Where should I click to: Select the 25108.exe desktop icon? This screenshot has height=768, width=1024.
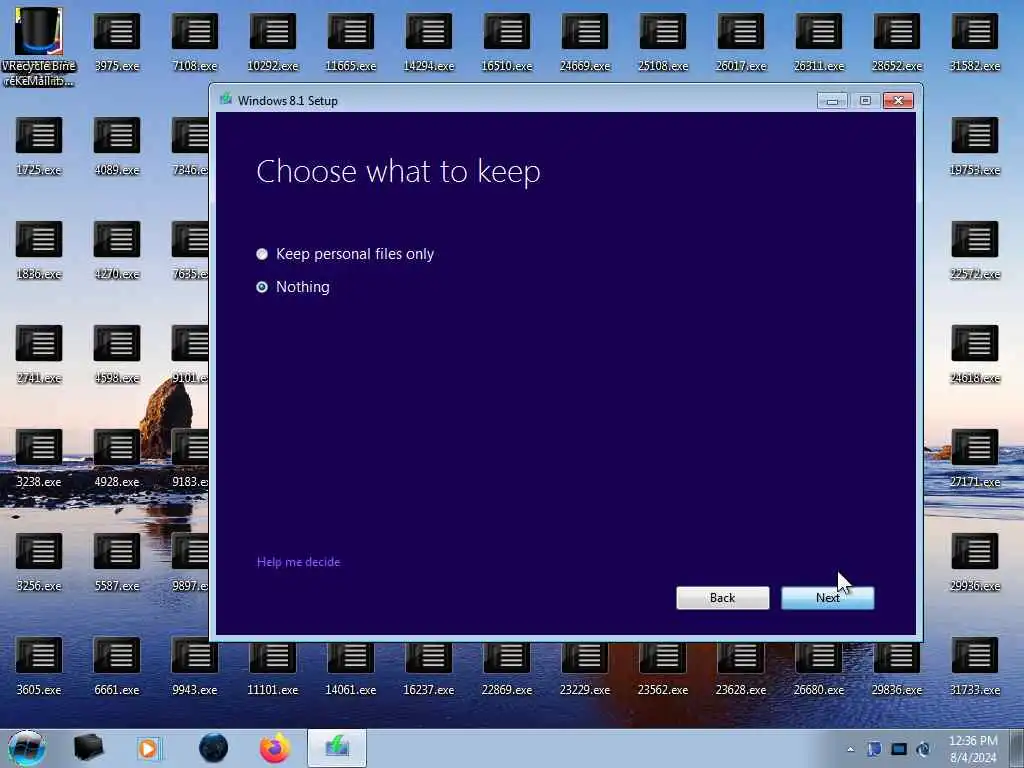pos(663,42)
